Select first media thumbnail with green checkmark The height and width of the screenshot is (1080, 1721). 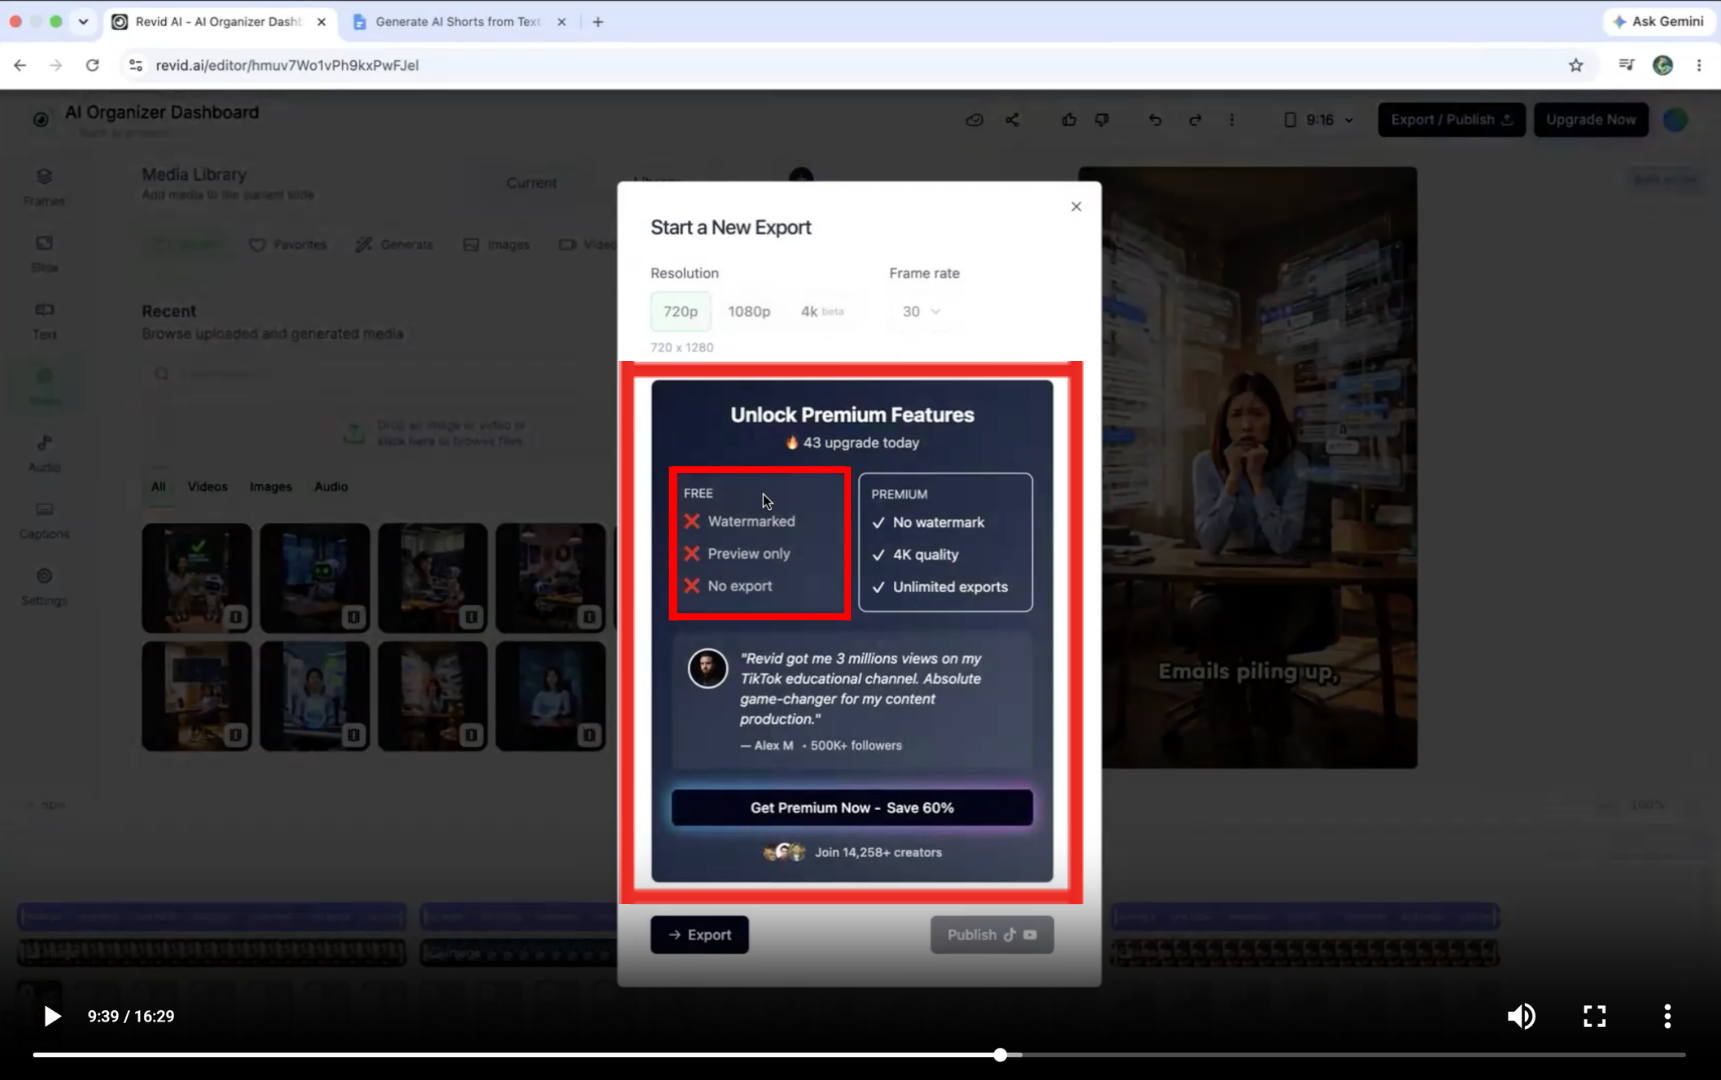pos(196,577)
